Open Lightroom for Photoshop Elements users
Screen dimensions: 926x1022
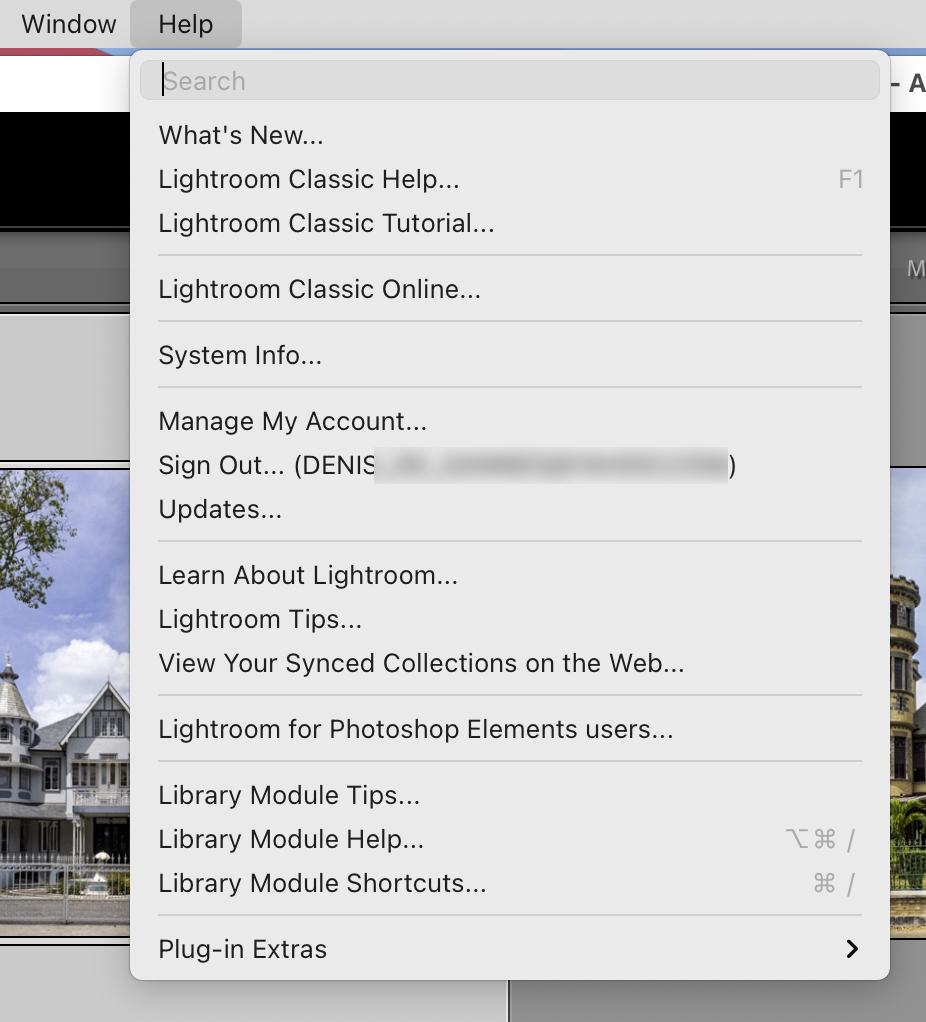point(412,729)
